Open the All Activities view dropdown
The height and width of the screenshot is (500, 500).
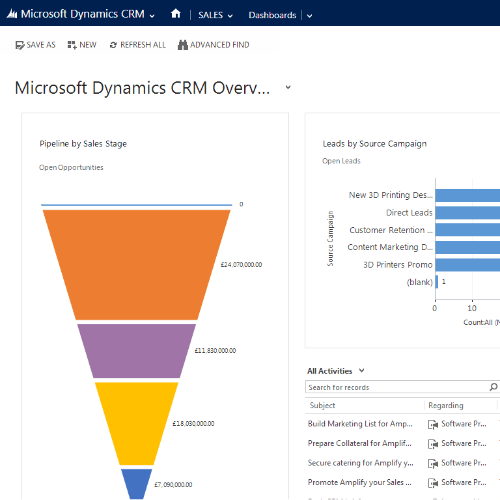[362, 371]
